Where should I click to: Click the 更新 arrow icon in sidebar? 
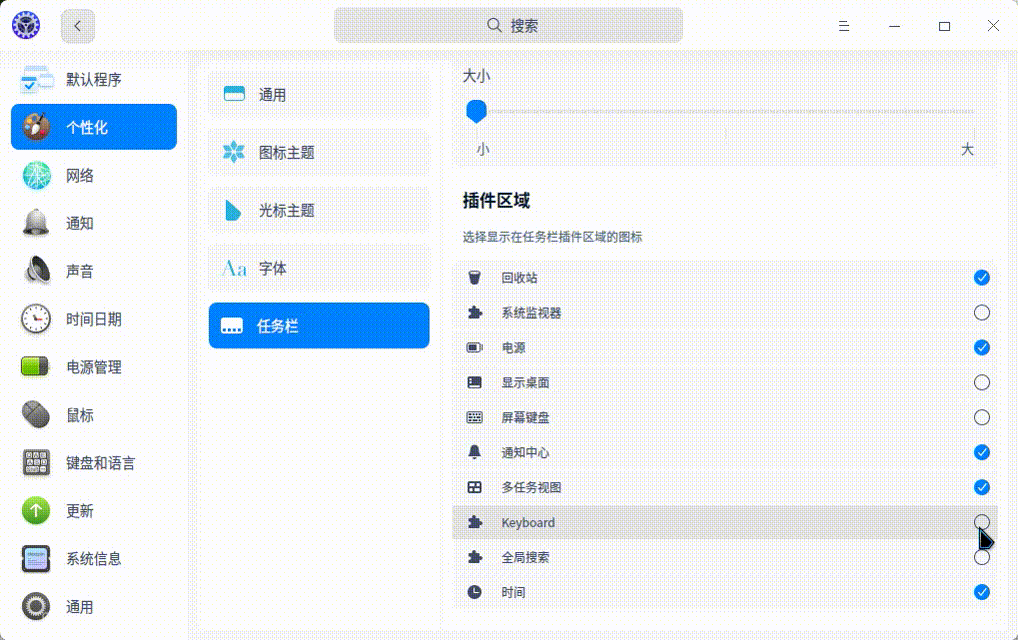click(35, 511)
